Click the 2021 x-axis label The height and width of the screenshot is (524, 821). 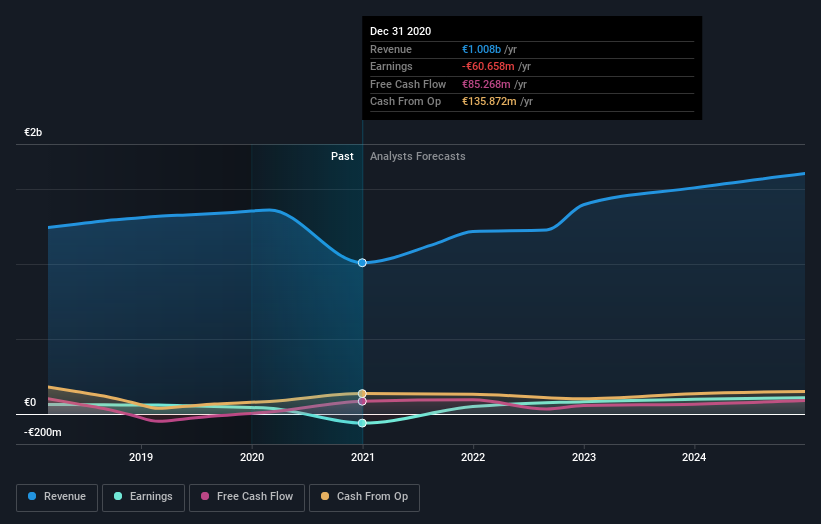[363, 457]
